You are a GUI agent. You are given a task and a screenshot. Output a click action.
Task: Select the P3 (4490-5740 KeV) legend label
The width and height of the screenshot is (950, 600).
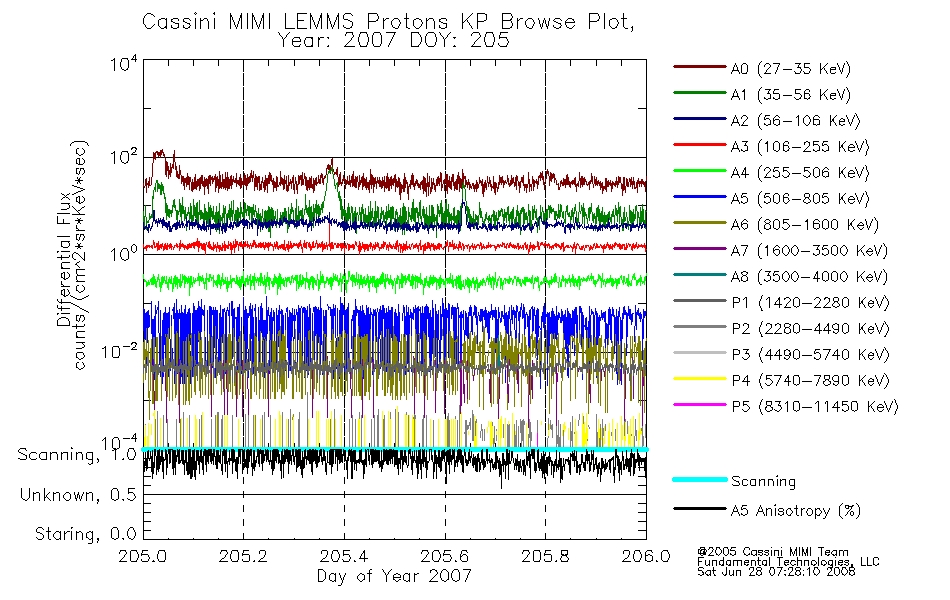pyautogui.click(x=810, y=355)
